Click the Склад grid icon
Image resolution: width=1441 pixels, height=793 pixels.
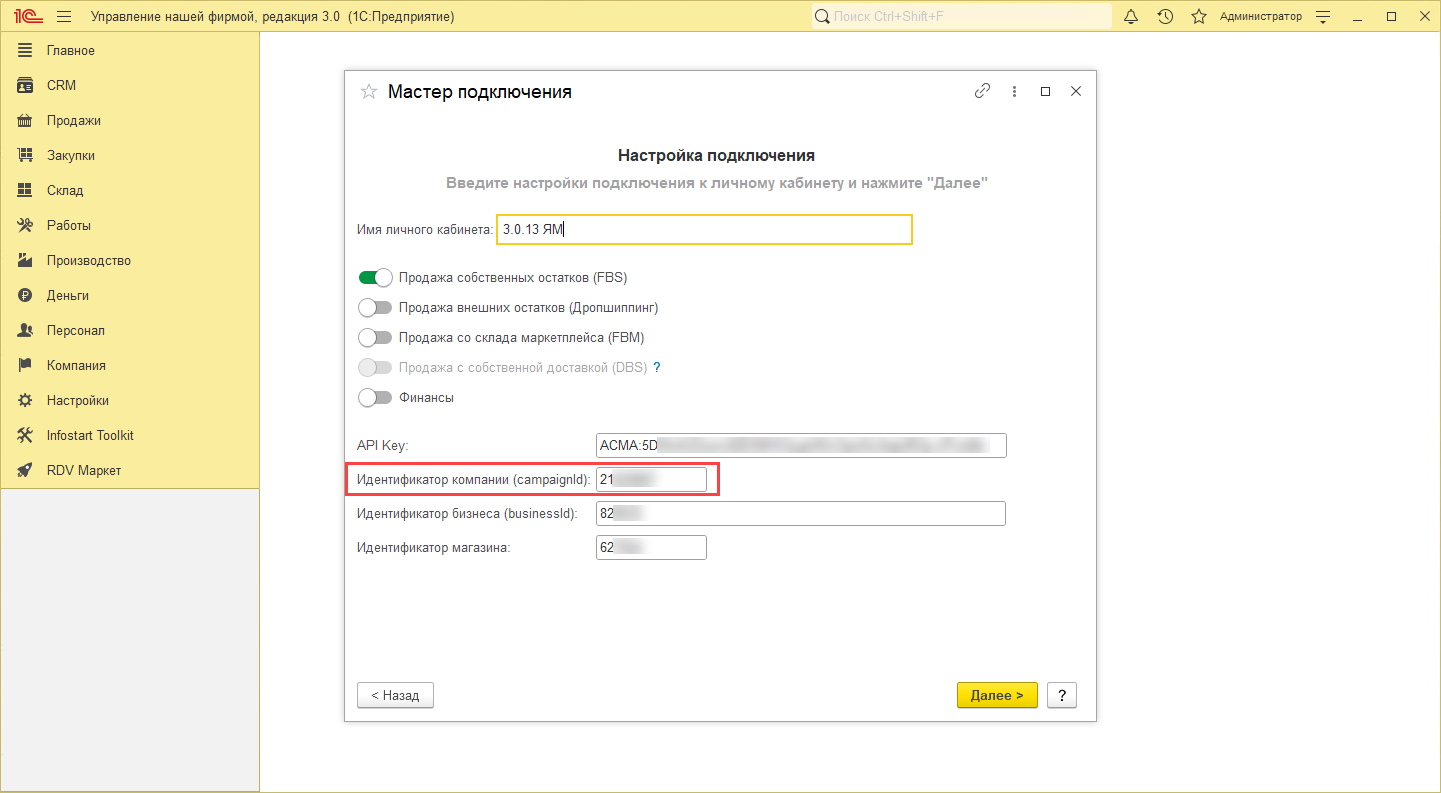click(x=26, y=190)
